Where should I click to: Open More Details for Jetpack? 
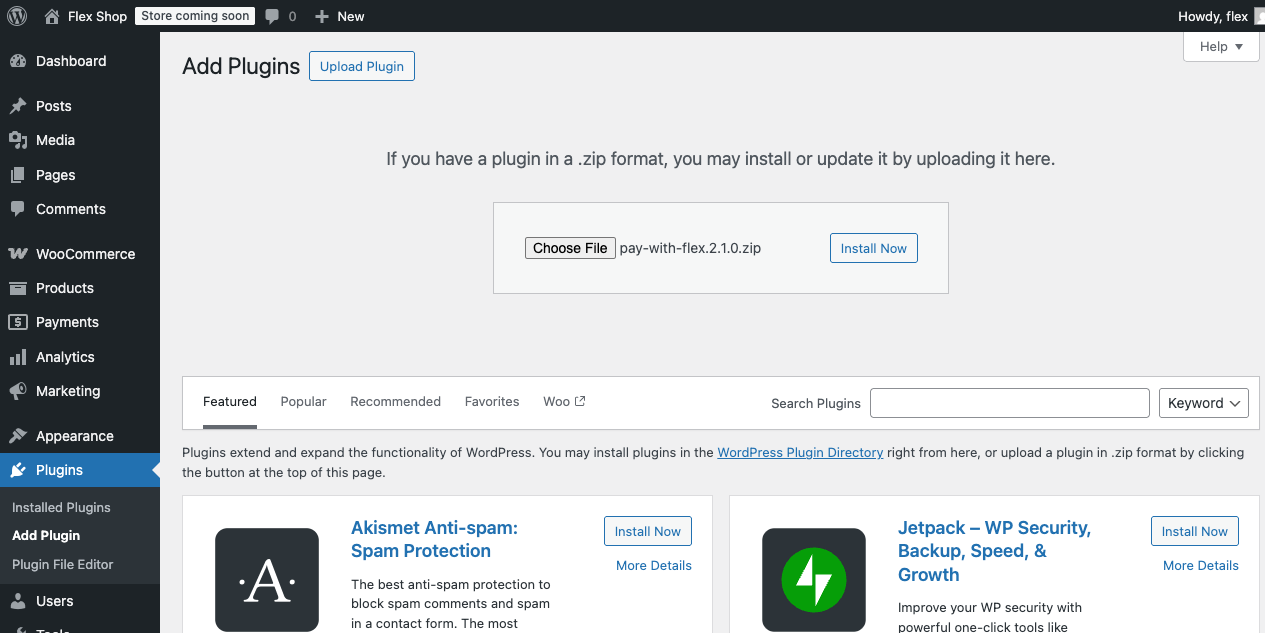[x=1201, y=565]
